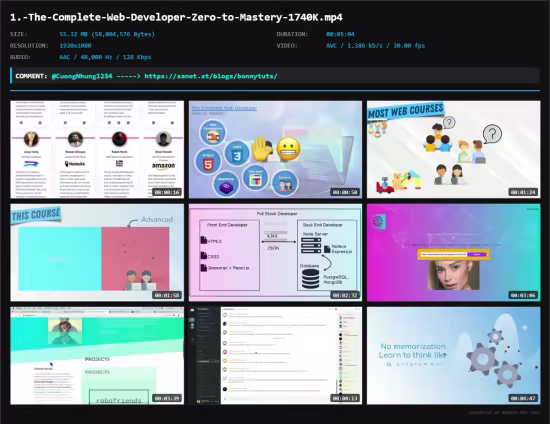The image size is (550, 424).
Task: Click the HTML5 circle icon
Action: tap(208, 162)
